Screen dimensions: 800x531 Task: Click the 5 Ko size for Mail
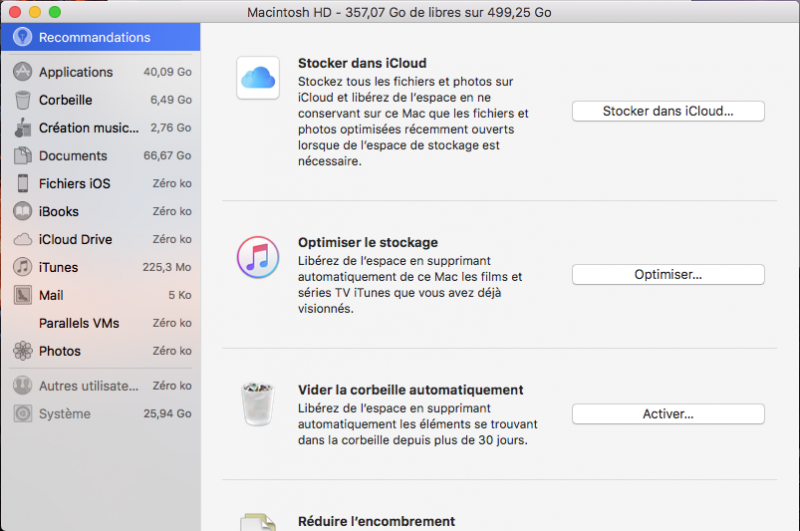click(x=180, y=295)
